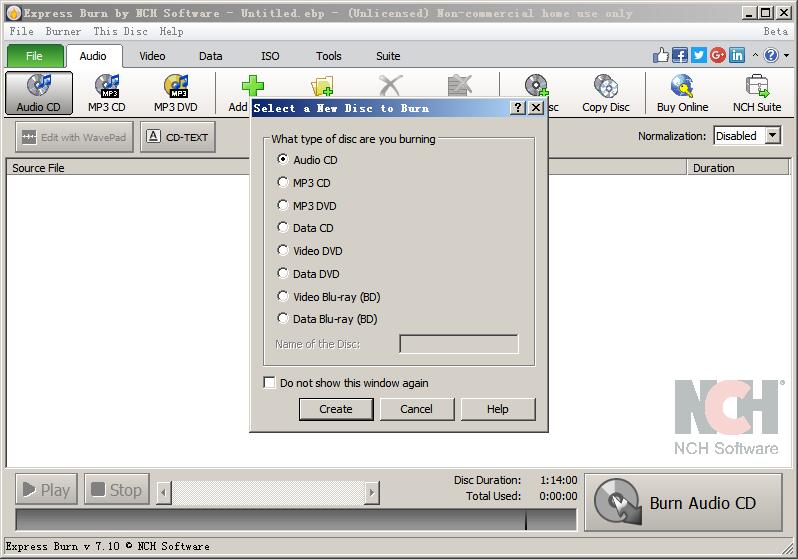This screenshot has width=798, height=559.
Task: Open the blue help question mark icon
Action: (771, 55)
